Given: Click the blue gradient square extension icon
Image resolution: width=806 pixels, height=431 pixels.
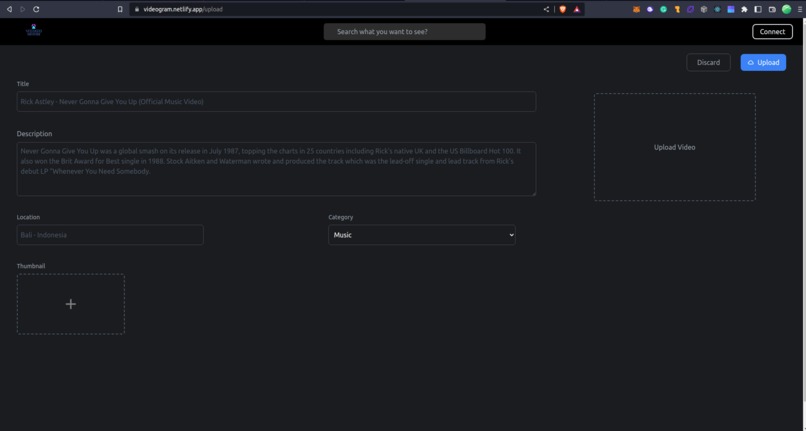Looking at the screenshot, I should tap(730, 9).
